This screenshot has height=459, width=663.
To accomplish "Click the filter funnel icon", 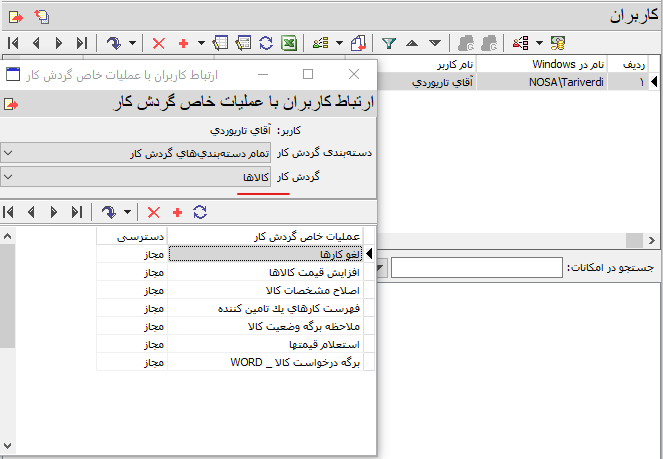I will [x=389, y=43].
